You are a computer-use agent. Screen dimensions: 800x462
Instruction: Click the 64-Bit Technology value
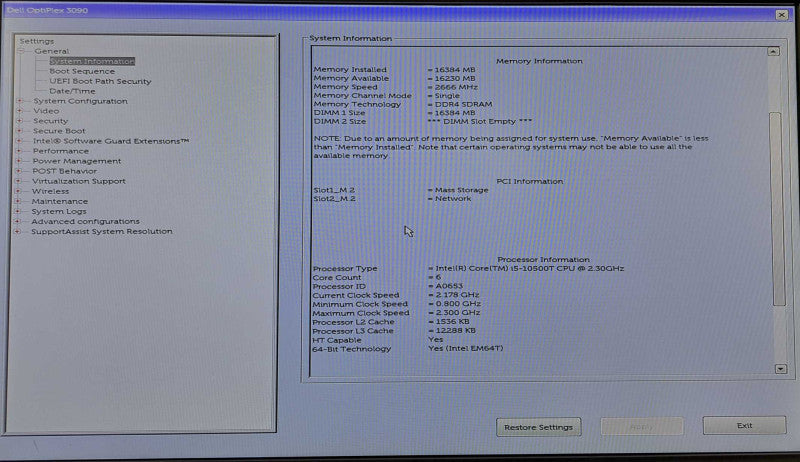point(466,348)
